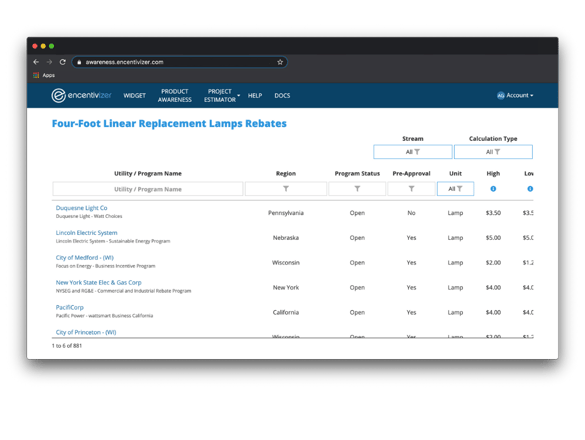The width and height of the screenshot is (585, 440).
Task: Click the High column header
Action: (493, 174)
